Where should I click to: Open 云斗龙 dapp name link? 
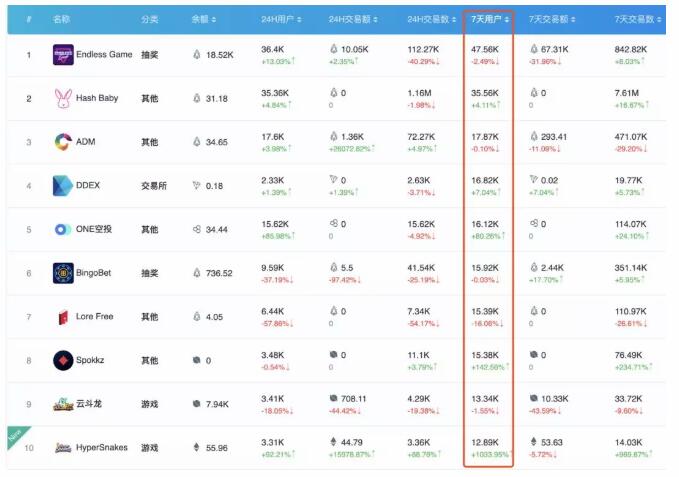pyautogui.click(x=89, y=403)
